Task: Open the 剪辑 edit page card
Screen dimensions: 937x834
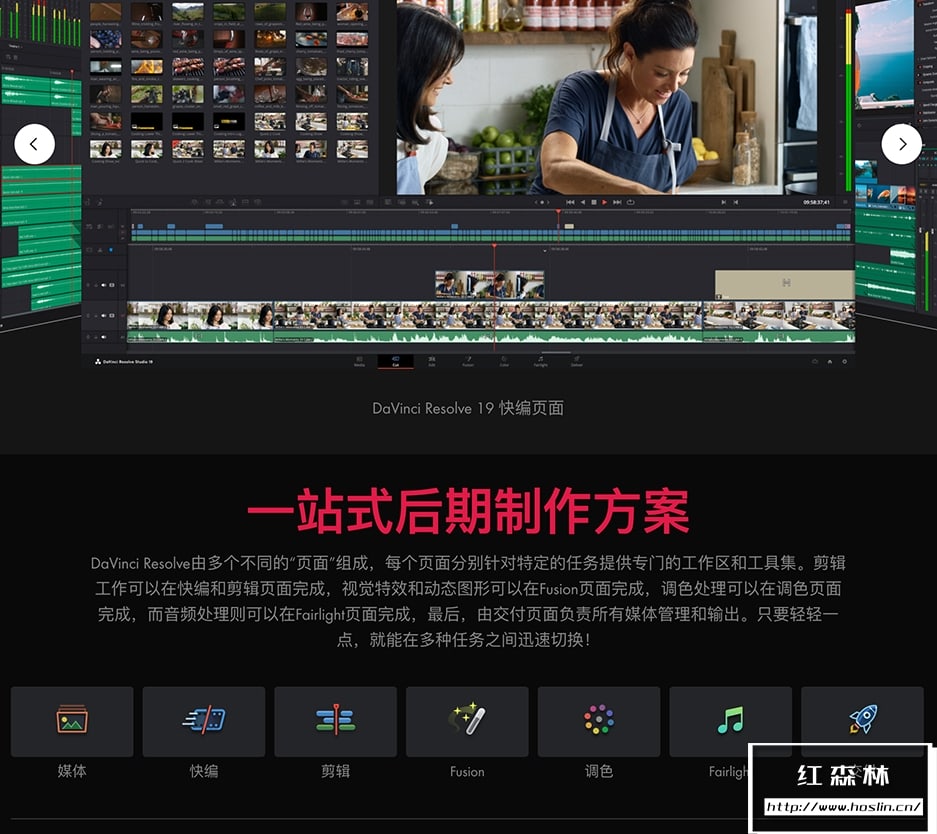Action: [335, 722]
